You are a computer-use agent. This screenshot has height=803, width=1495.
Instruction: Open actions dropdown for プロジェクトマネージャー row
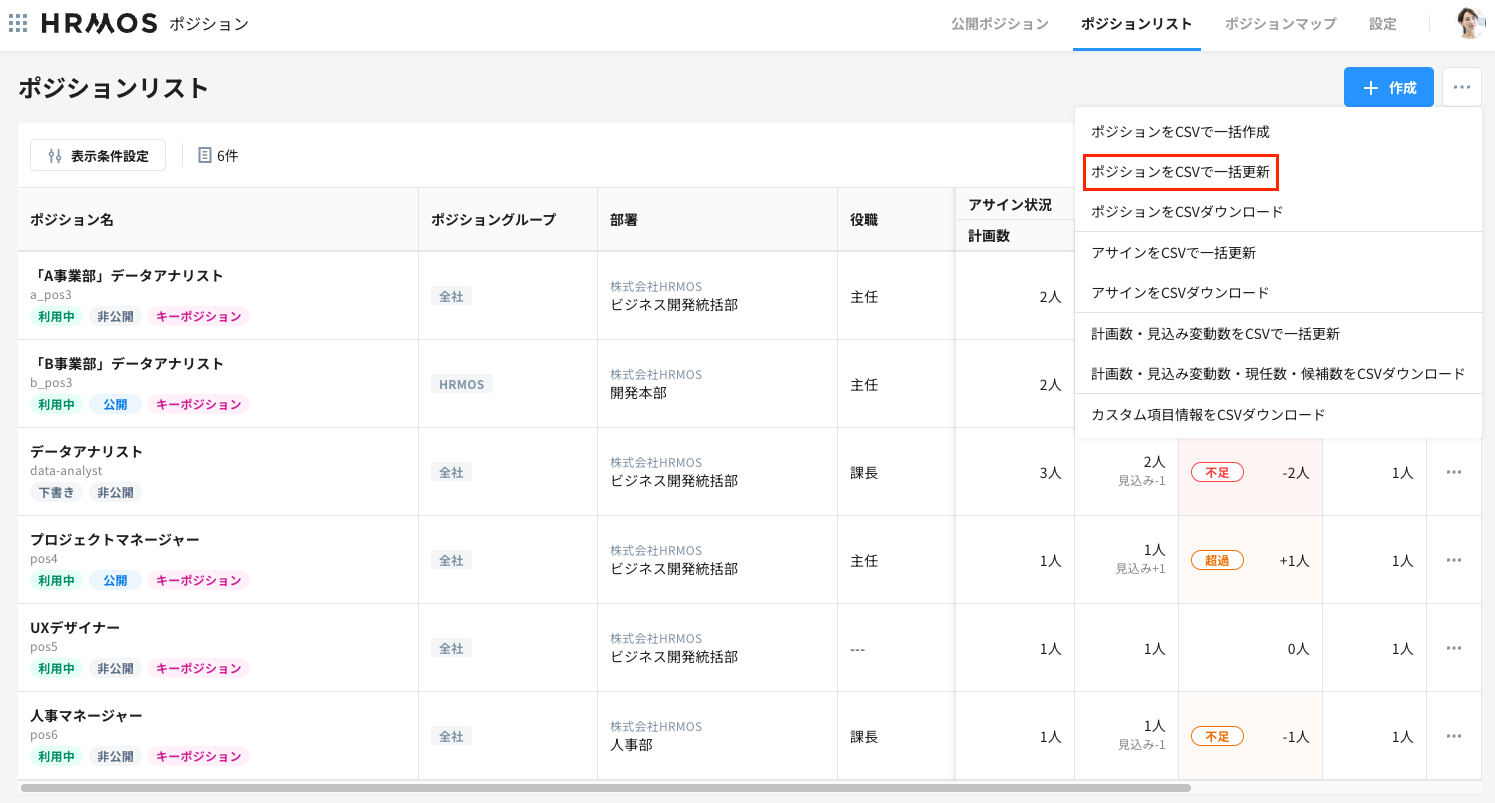1453,560
